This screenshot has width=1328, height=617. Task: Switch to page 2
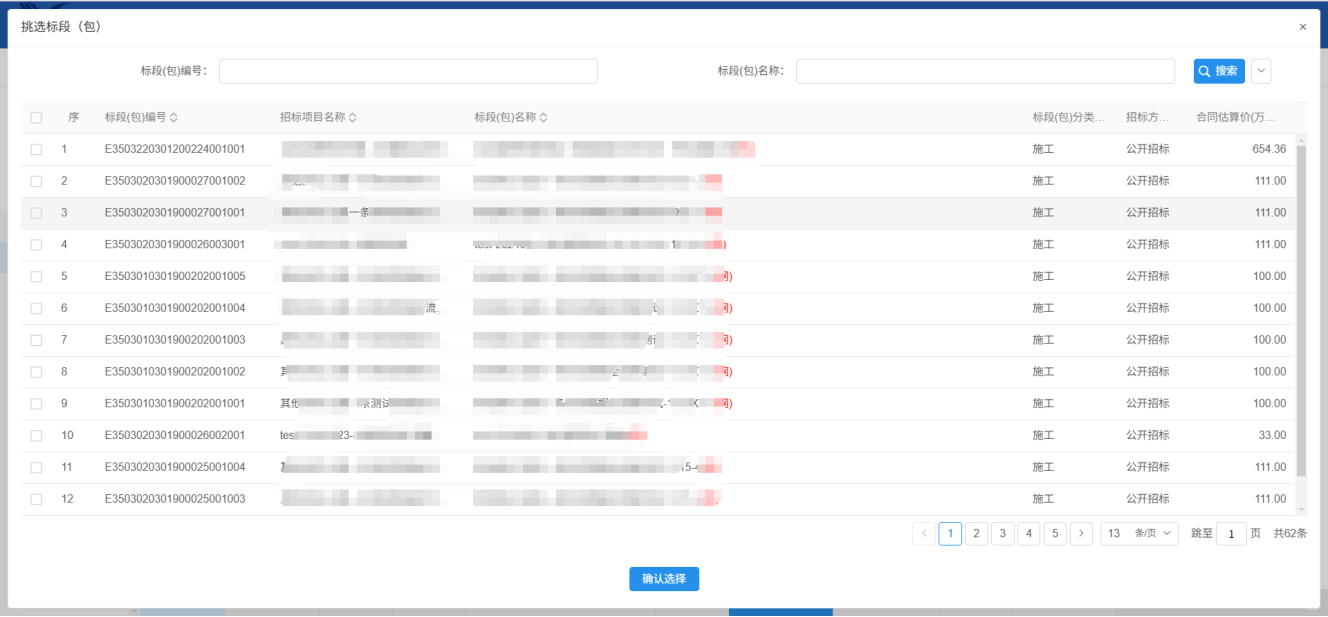pos(976,534)
